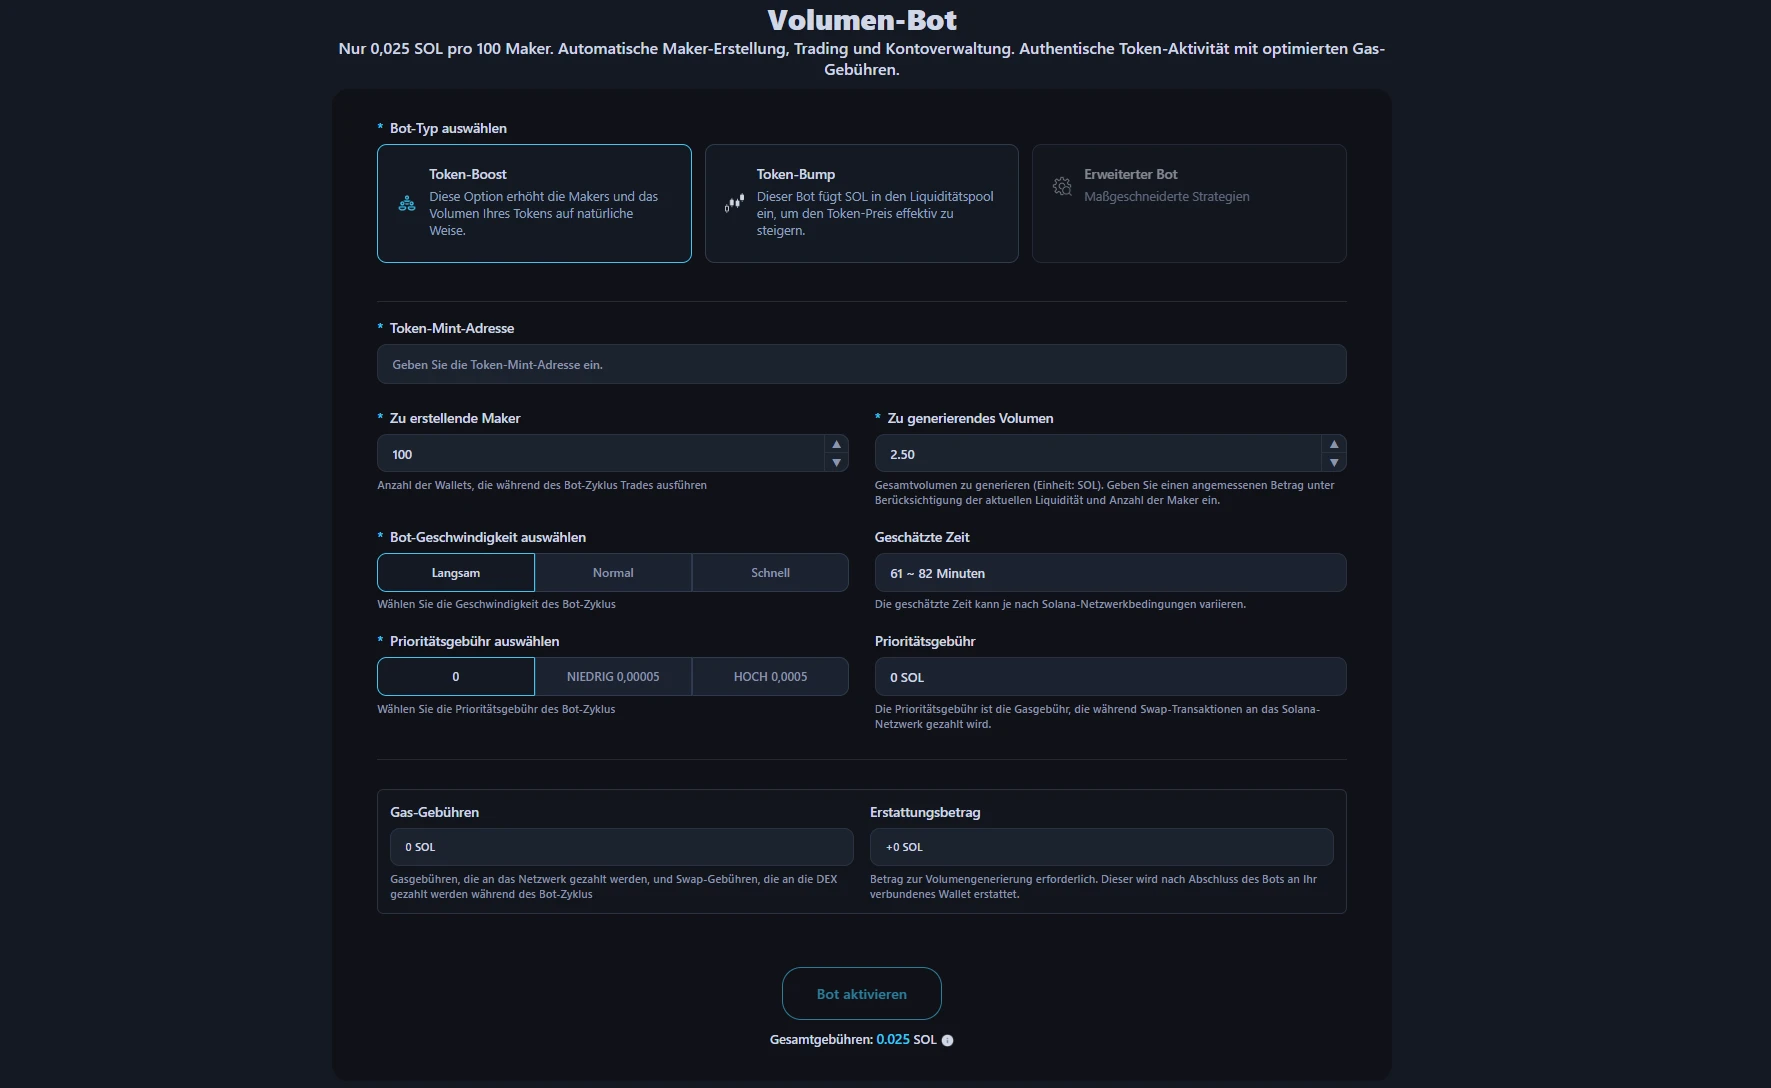Click the Zu generierendes Volumen field

tap(1097, 454)
